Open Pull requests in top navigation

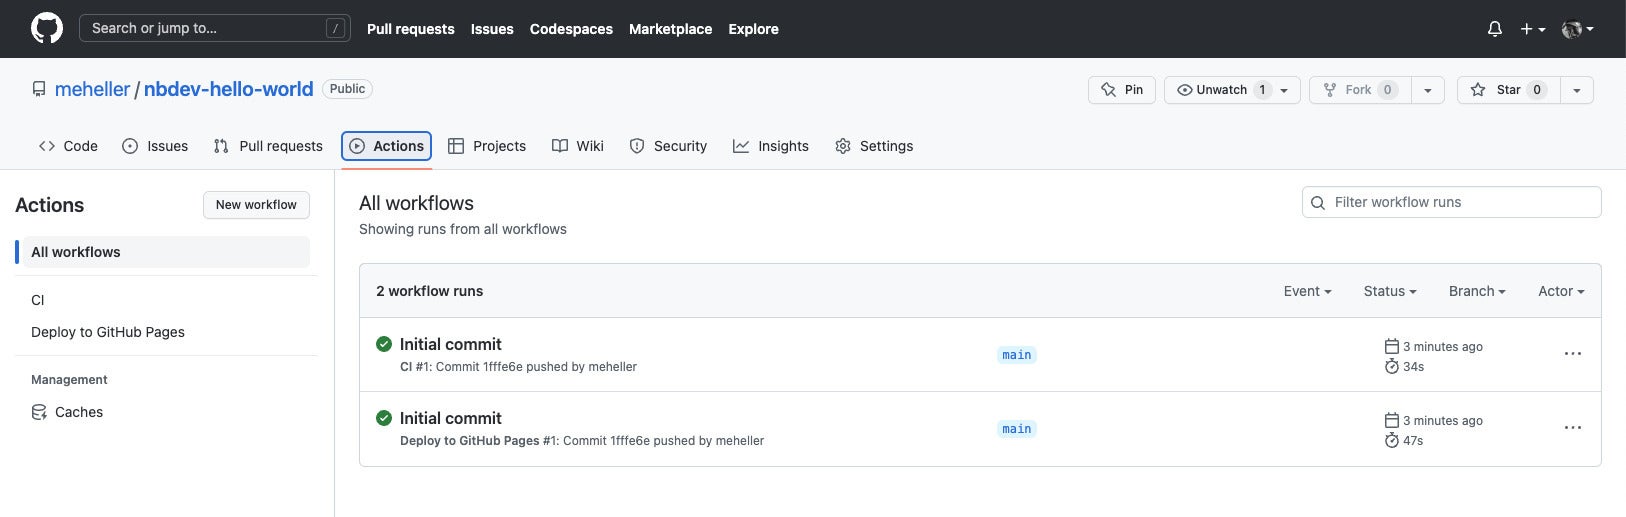411,29
